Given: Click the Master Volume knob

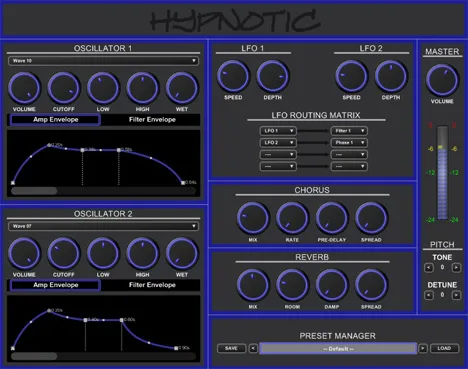Looking at the screenshot, I should coord(442,80).
